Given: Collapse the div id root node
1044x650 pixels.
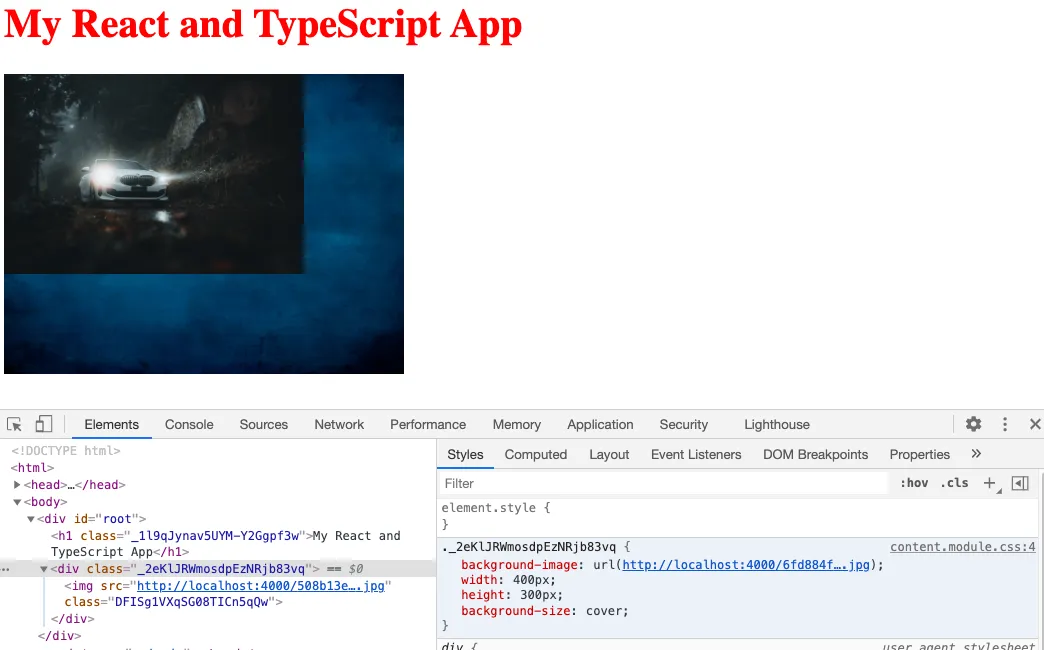Looking at the screenshot, I should pos(31,519).
